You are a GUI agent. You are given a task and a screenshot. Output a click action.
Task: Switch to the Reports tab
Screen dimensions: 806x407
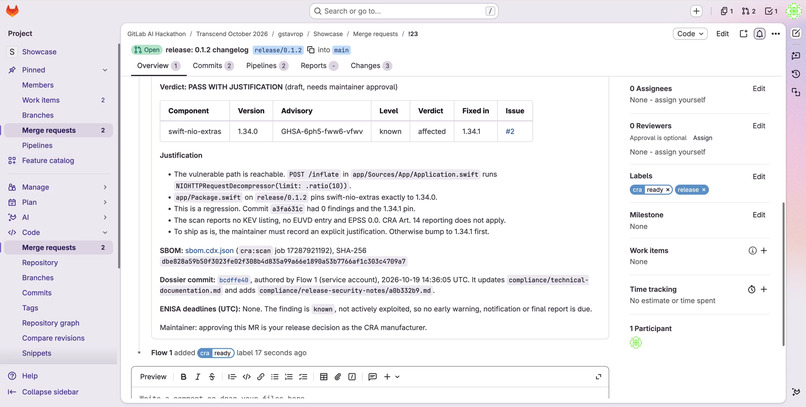pos(319,66)
